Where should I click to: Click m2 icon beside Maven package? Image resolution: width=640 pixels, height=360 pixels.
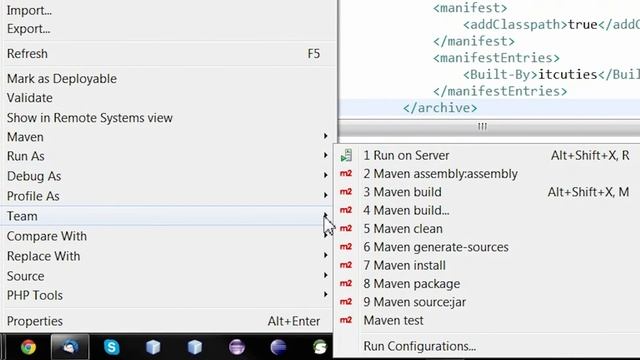point(346,284)
